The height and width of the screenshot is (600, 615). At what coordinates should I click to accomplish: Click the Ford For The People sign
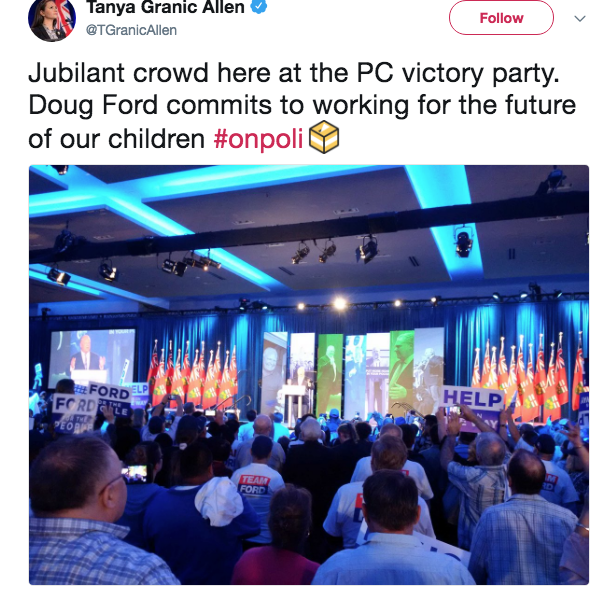pyautogui.click(x=75, y=413)
